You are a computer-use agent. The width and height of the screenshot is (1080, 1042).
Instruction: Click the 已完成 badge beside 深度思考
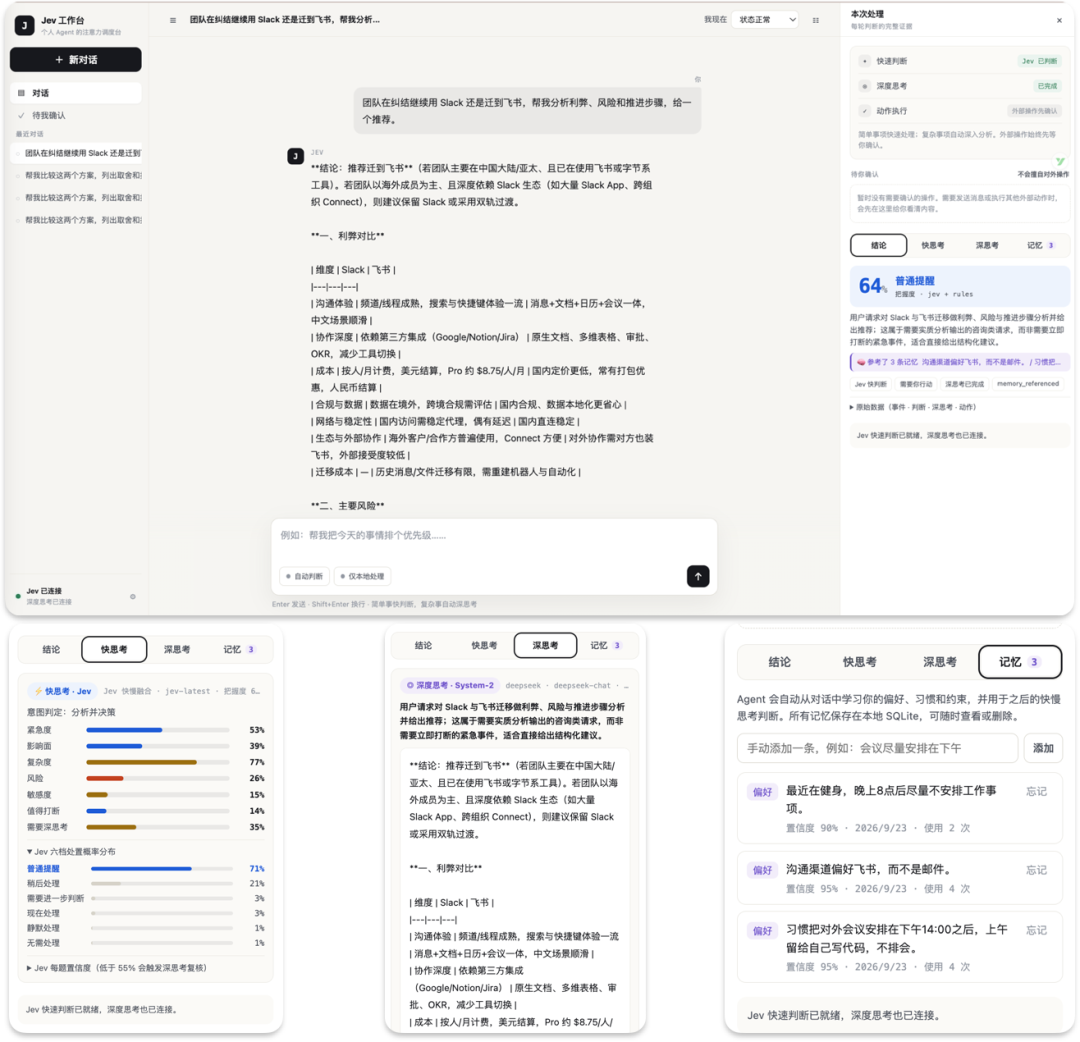point(1047,86)
